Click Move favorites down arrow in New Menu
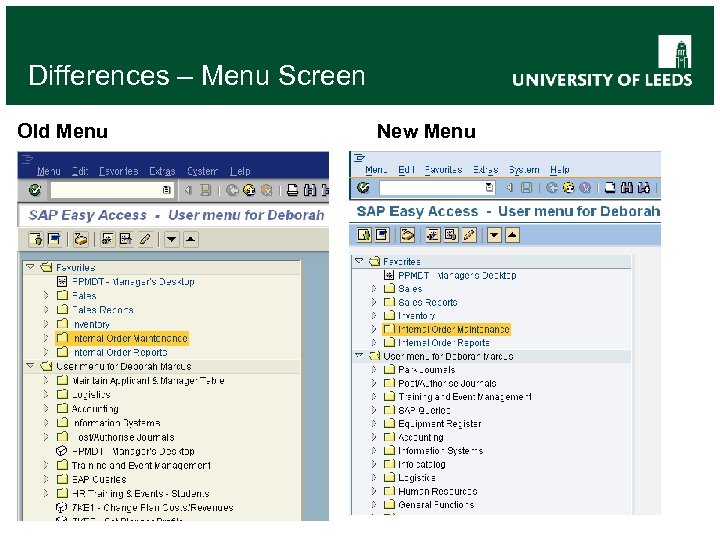The image size is (720, 540). (494, 235)
